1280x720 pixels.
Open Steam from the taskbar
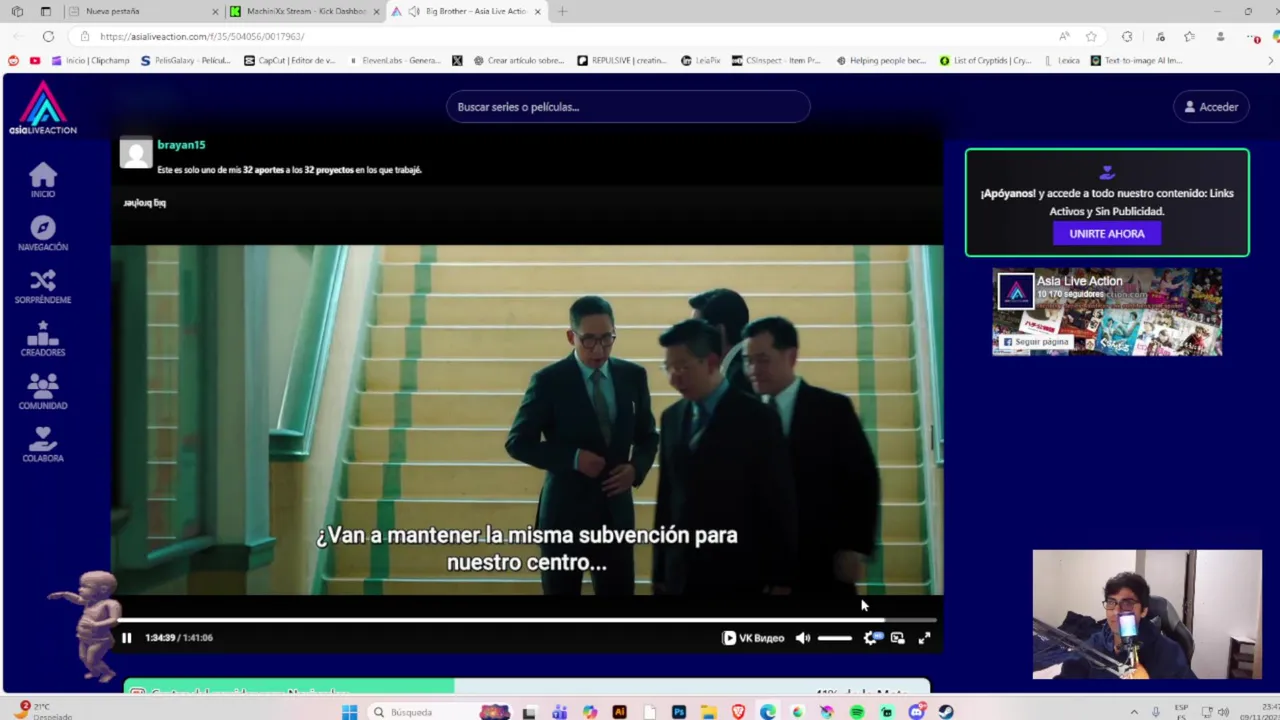pyautogui.click(x=946, y=712)
